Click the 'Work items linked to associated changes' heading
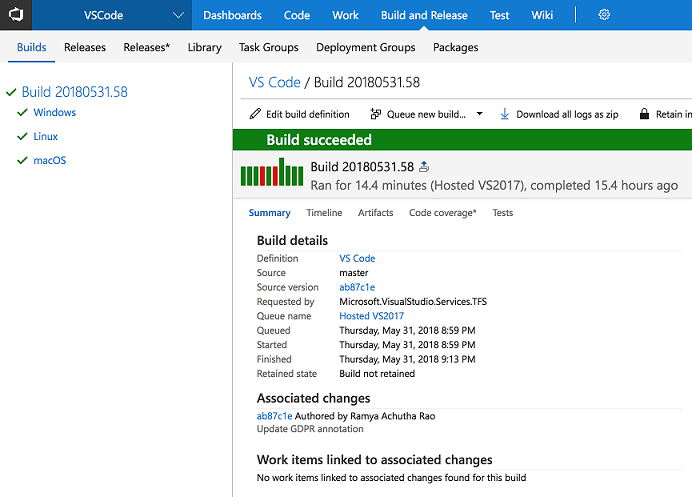Image resolution: width=692 pixels, height=497 pixels. [x=374, y=460]
